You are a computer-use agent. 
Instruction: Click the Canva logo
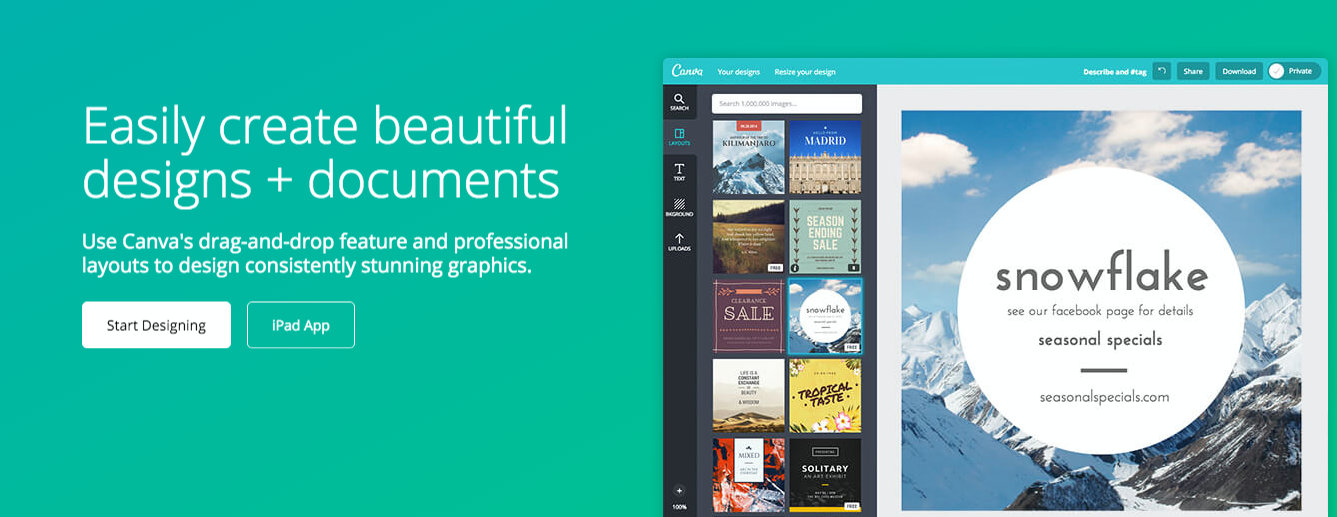pos(687,71)
